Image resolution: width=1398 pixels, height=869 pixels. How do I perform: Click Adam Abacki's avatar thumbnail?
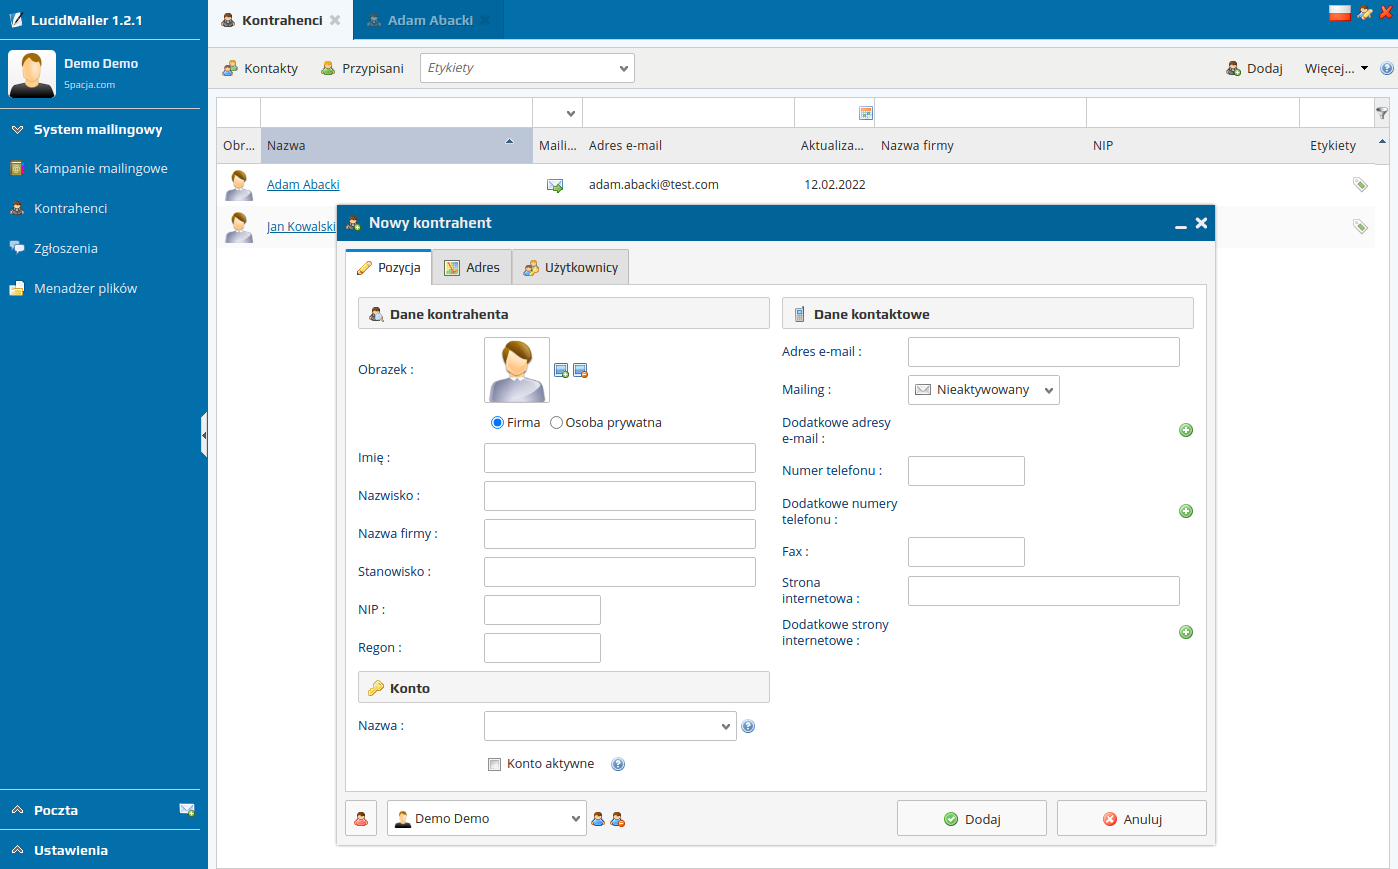click(239, 185)
